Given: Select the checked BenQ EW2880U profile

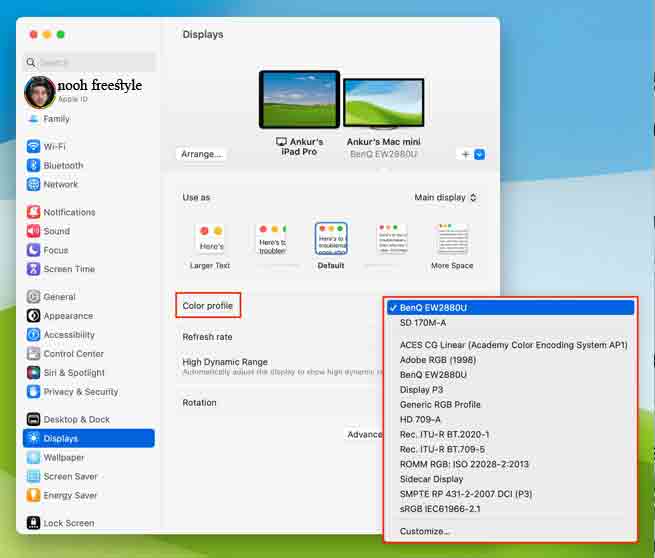Looking at the screenshot, I should point(510,308).
